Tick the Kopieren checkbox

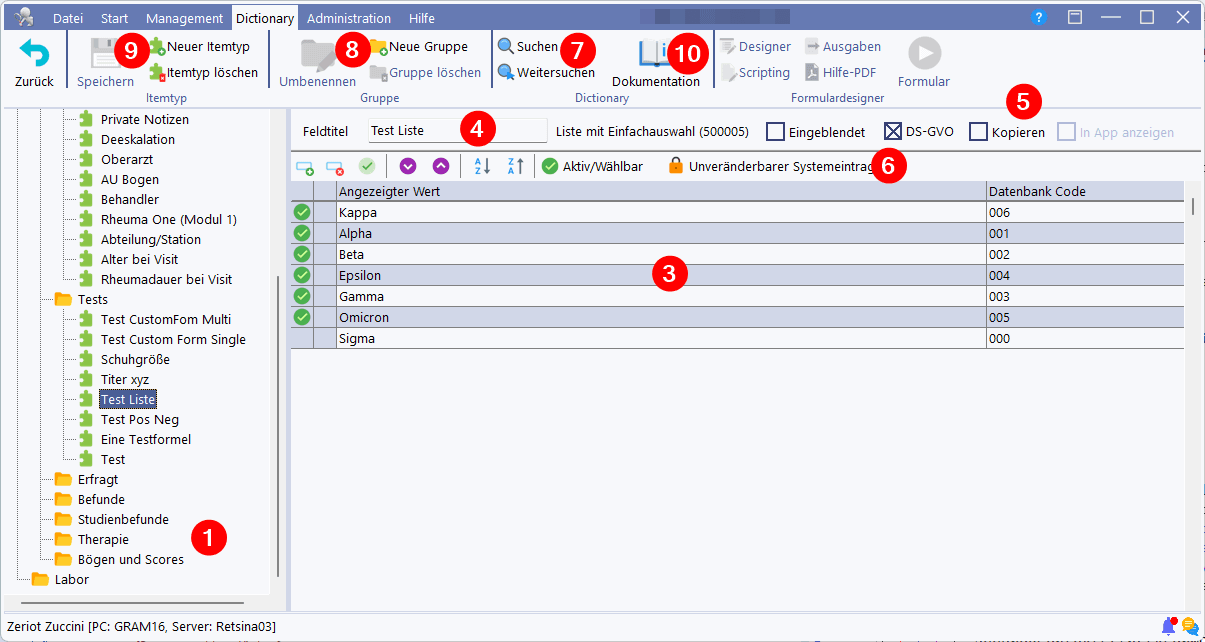978,132
